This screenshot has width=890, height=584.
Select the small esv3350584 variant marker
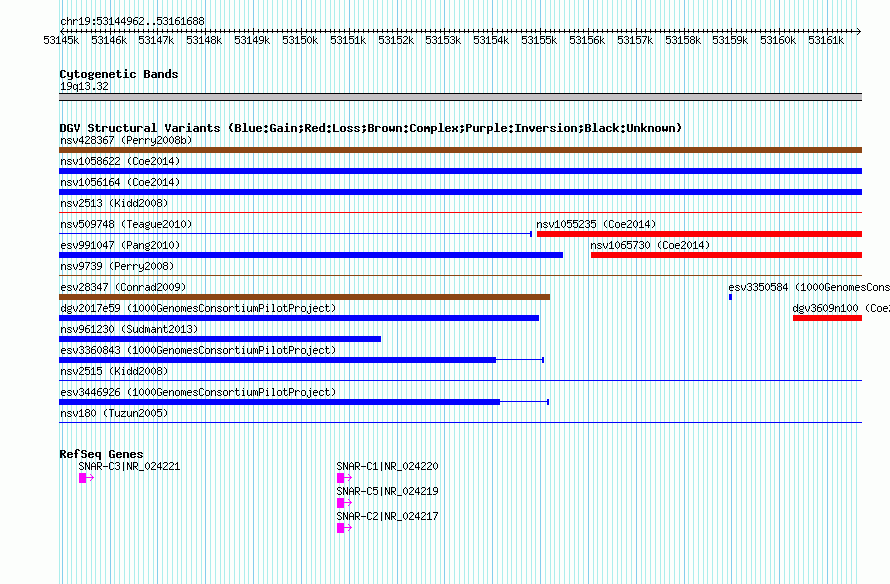(x=731, y=297)
